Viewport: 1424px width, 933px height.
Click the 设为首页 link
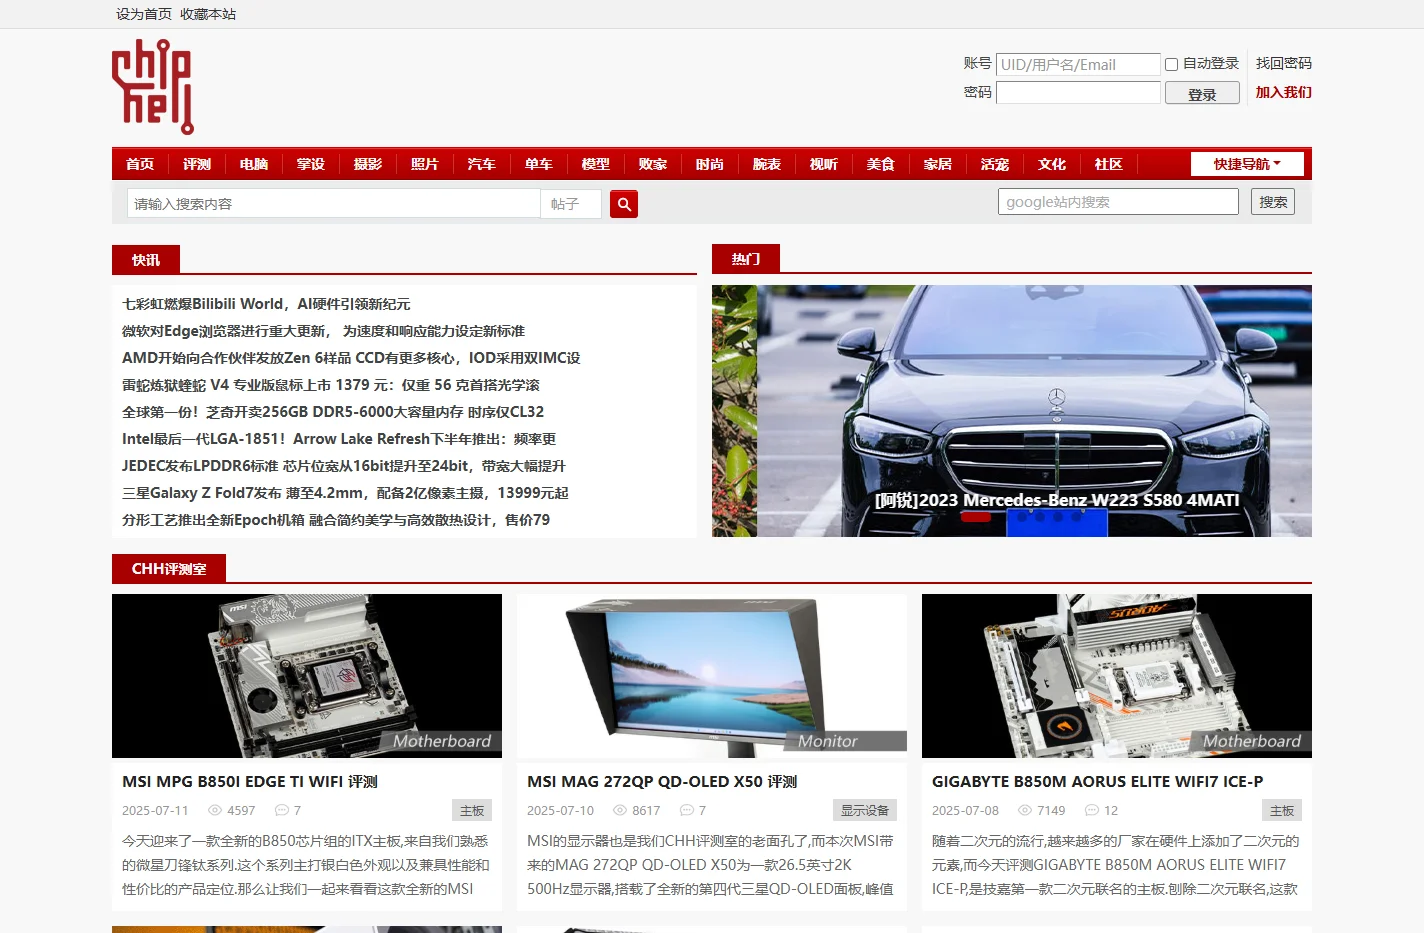click(144, 14)
